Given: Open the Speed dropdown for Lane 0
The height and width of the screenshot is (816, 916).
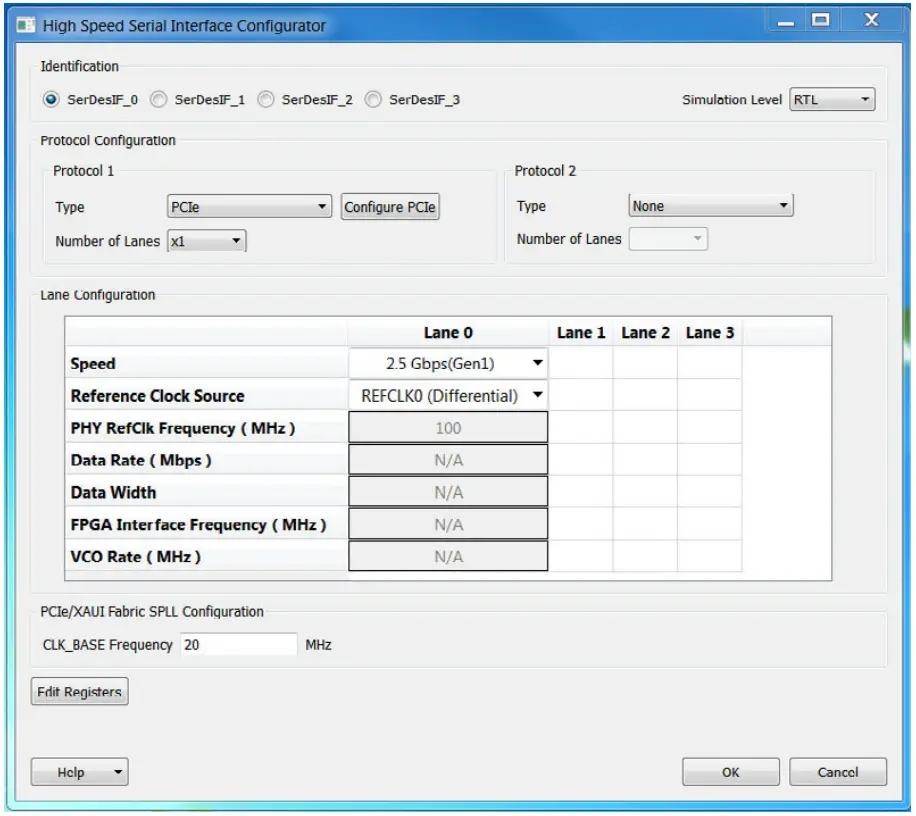Looking at the screenshot, I should tap(447, 363).
